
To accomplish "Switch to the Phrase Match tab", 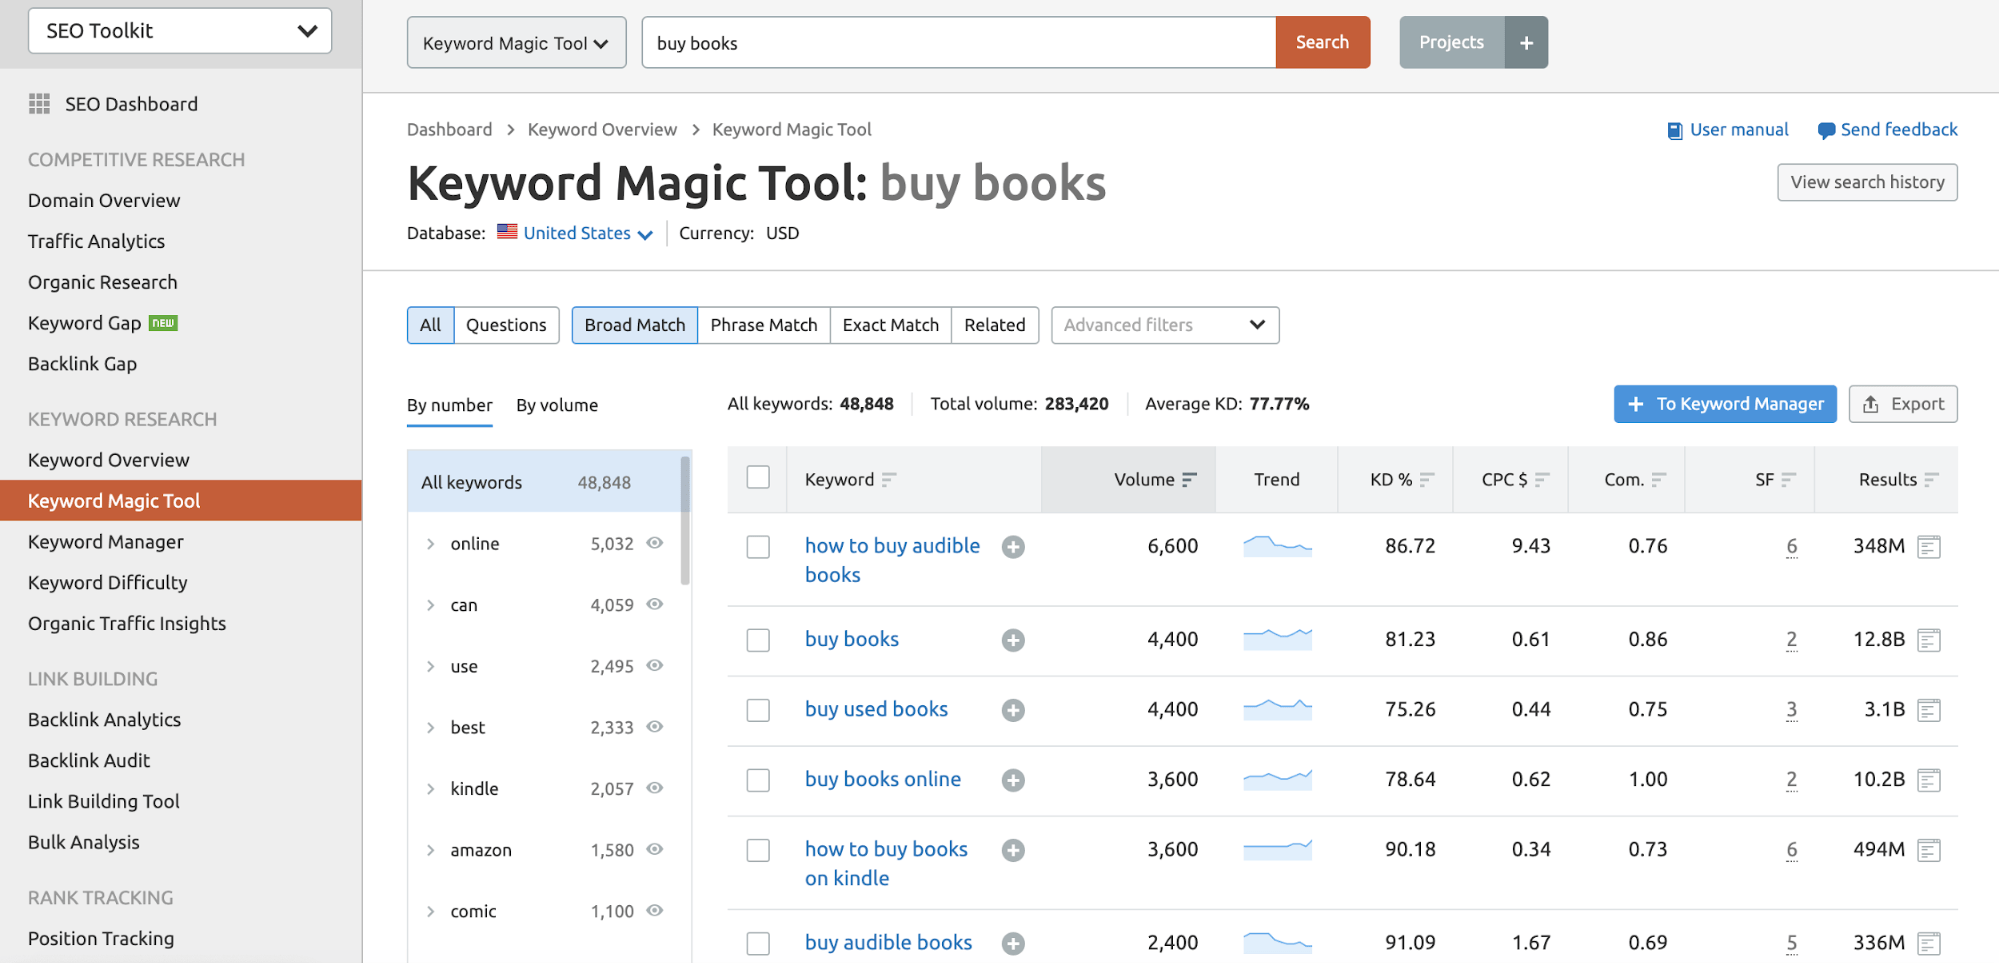I will (763, 325).
